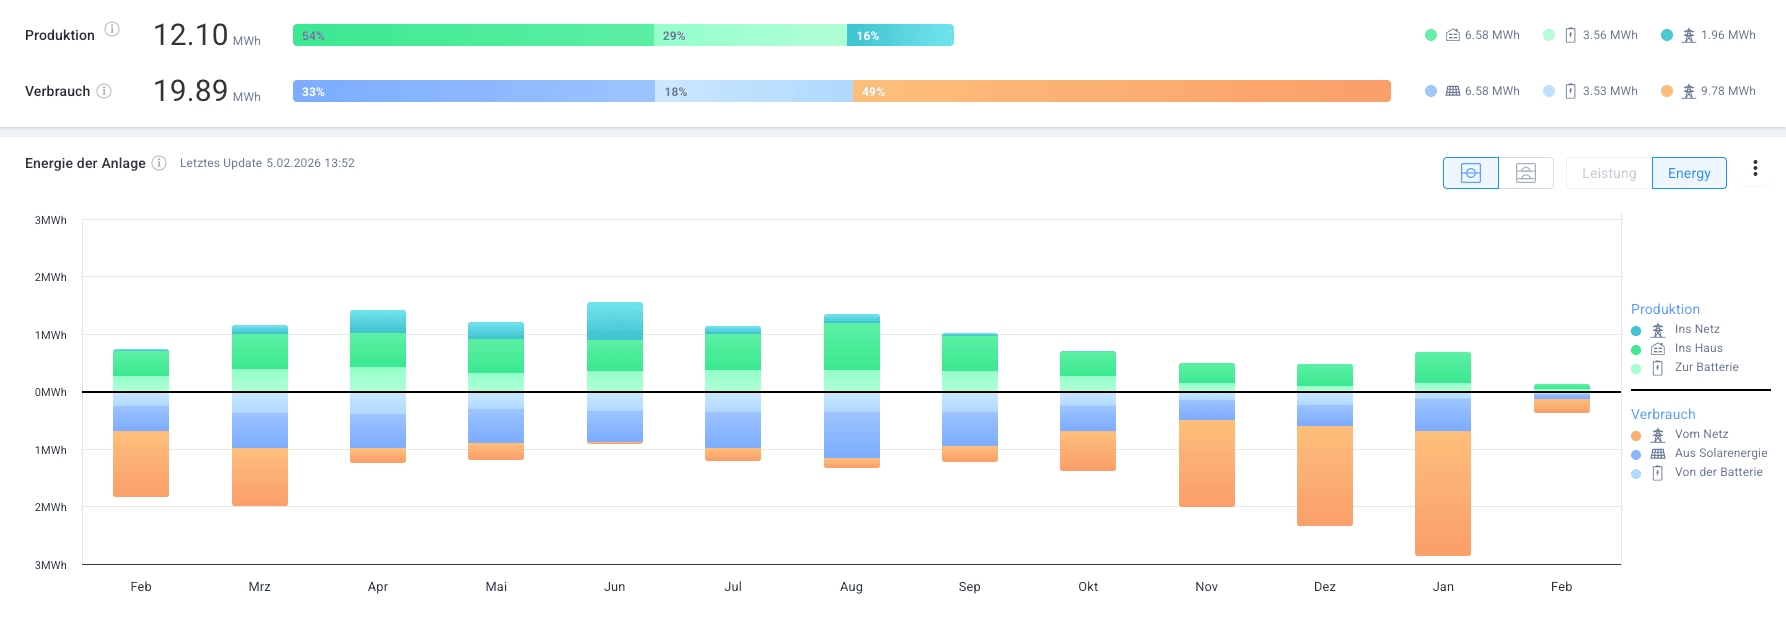Image resolution: width=1786 pixels, height=619 pixels.
Task: Select the Leistung tab
Action: [1609, 173]
